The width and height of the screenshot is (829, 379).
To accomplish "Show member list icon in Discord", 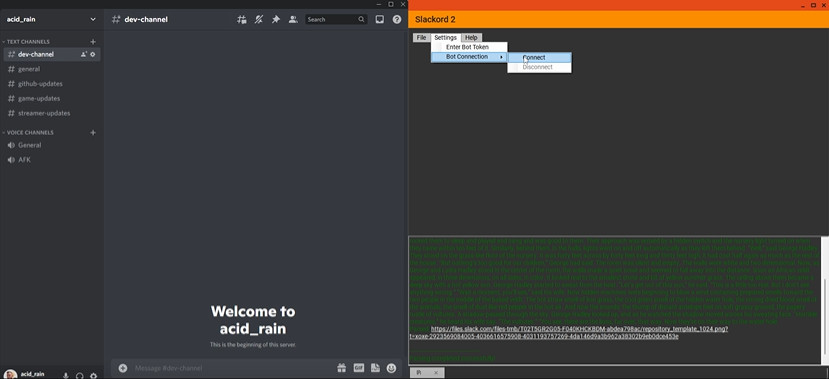I will tap(293, 20).
